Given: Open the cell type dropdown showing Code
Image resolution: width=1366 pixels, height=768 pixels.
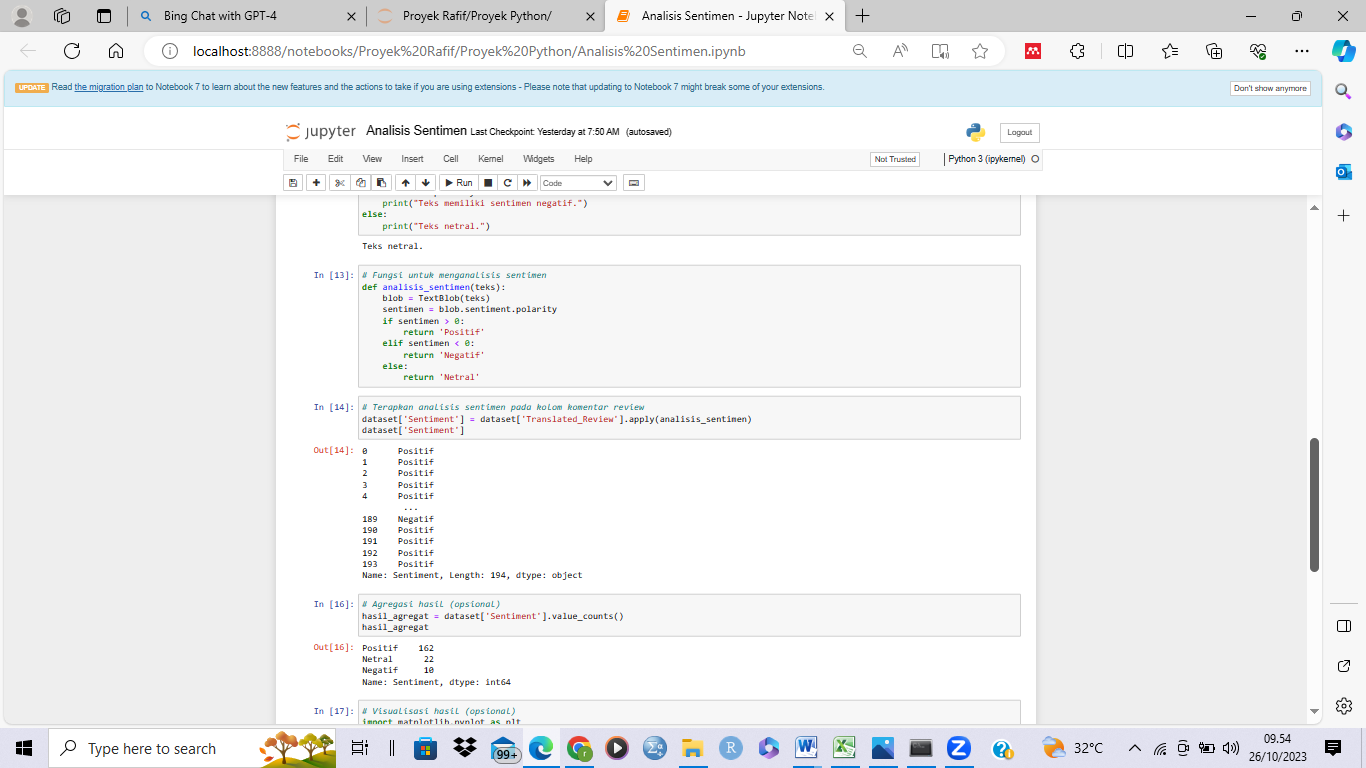Looking at the screenshot, I should [578, 183].
